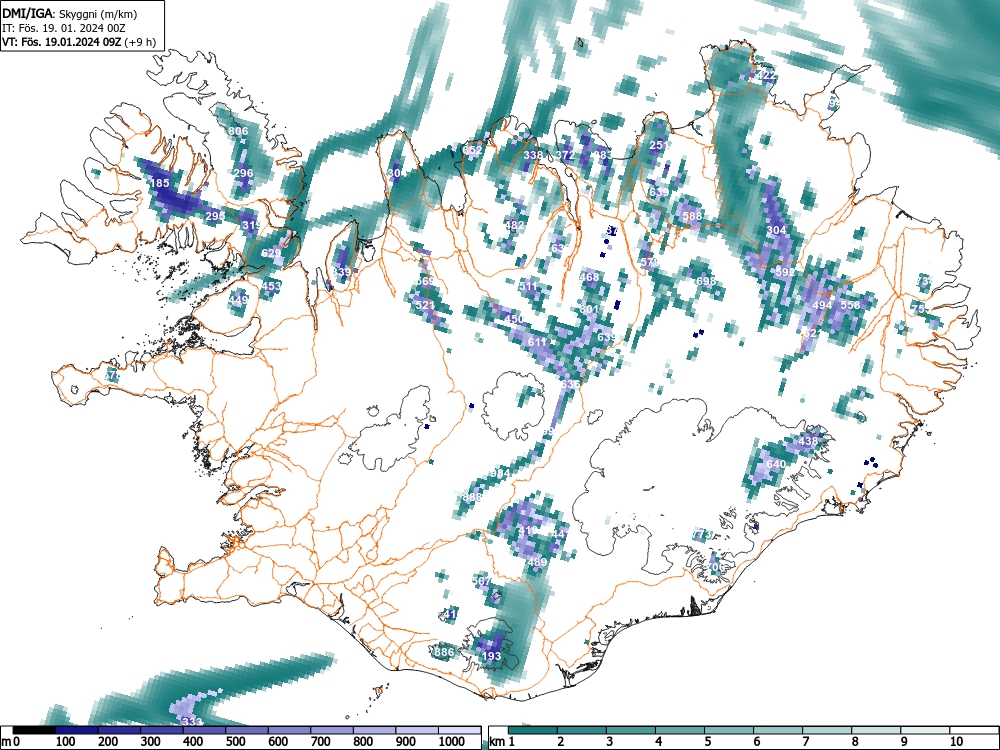Screen dimensions: 1000x750
Task: Select the map value 372
Action: click(566, 155)
